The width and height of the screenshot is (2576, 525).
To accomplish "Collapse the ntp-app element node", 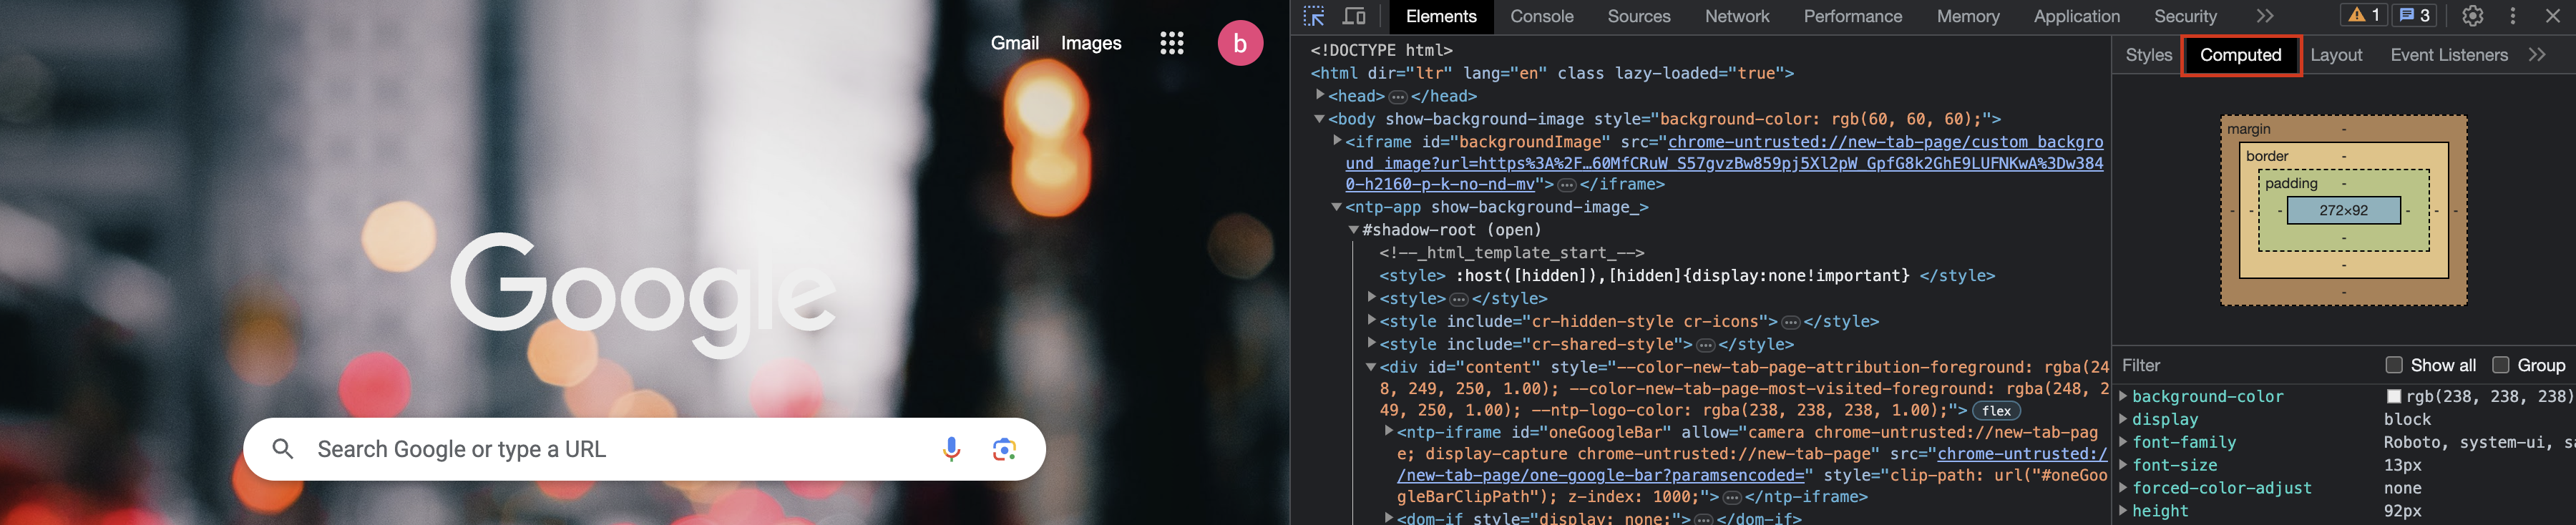I will [x=1337, y=207].
